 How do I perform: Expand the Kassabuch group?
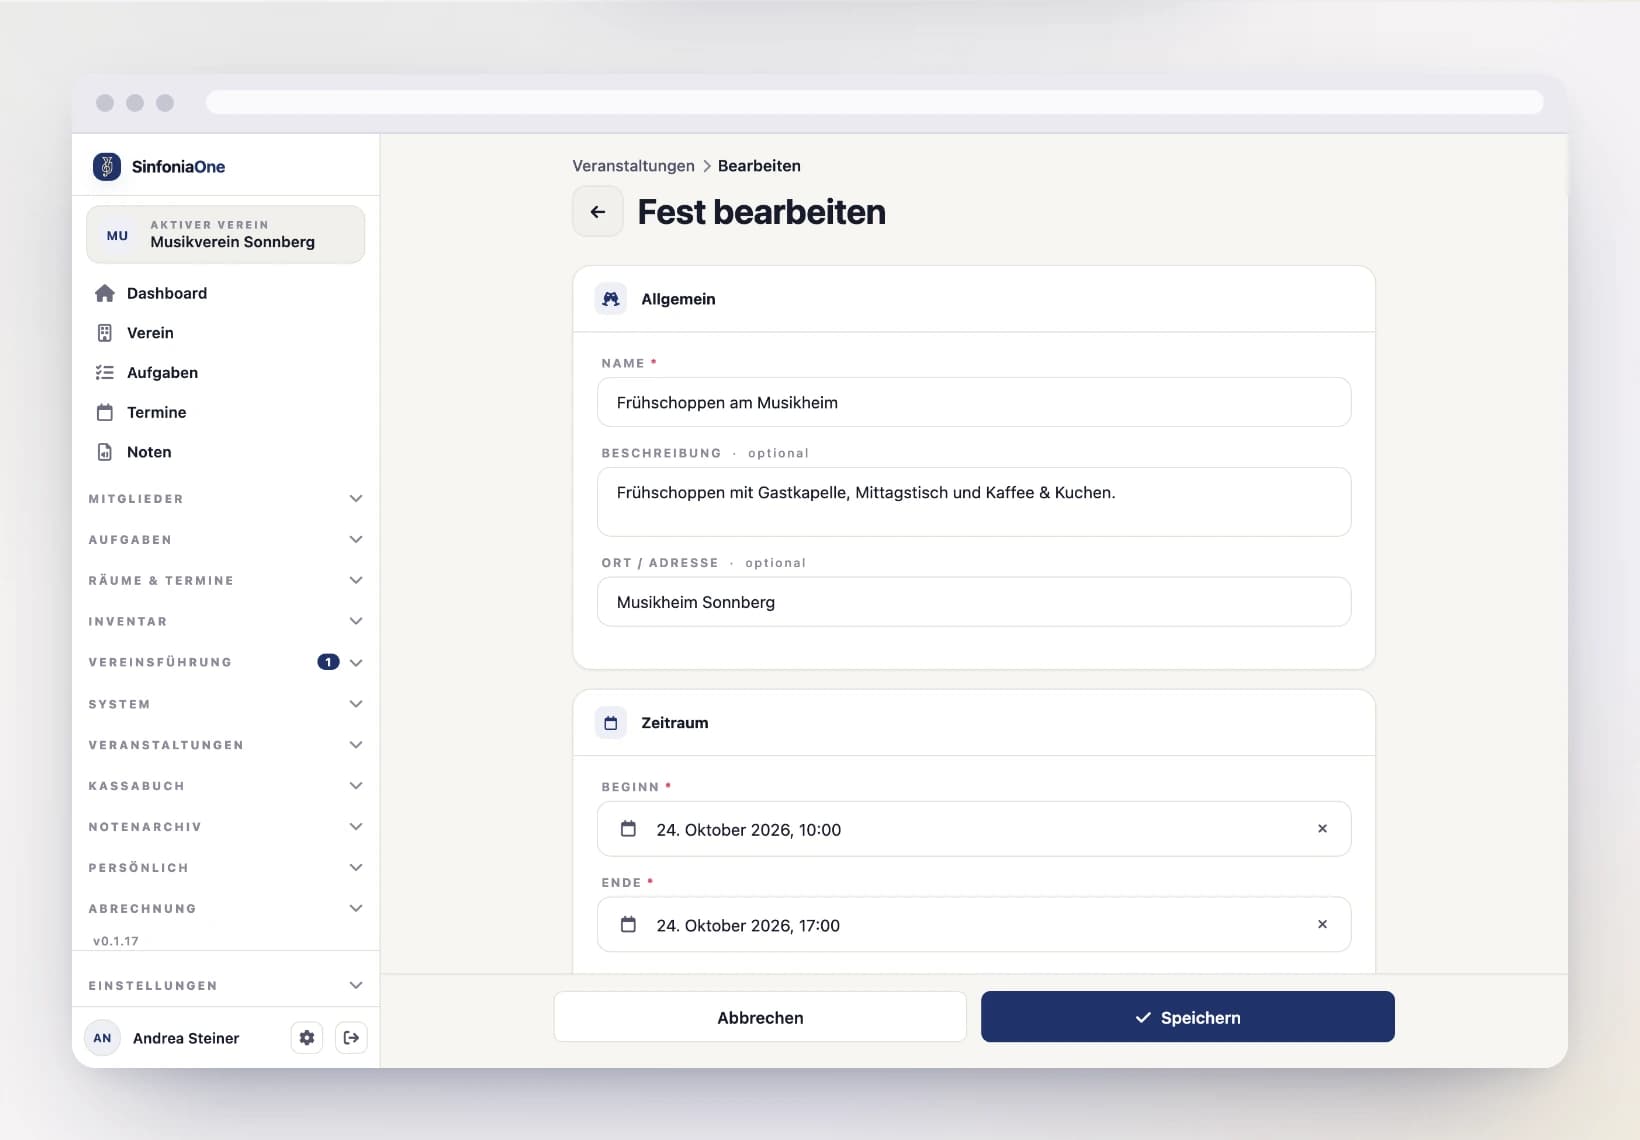tap(226, 786)
